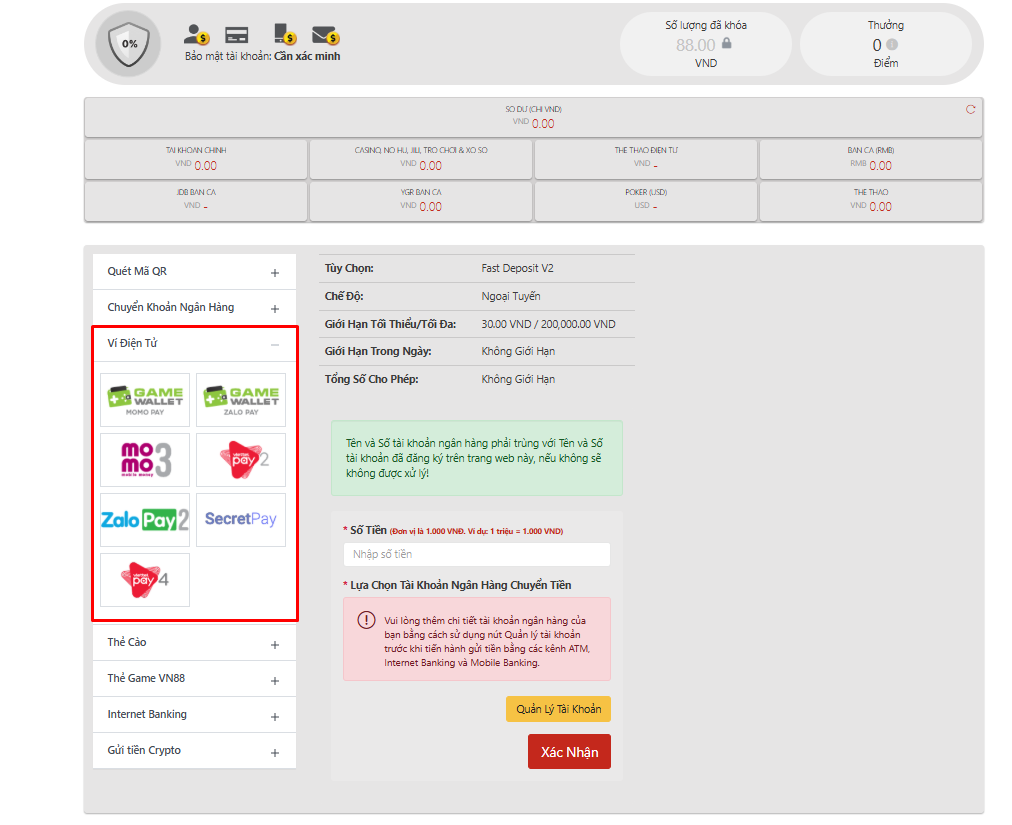Click the BAN CA (RMB) balance tile
The width and height of the screenshot is (1012, 825).
[x=871, y=159]
